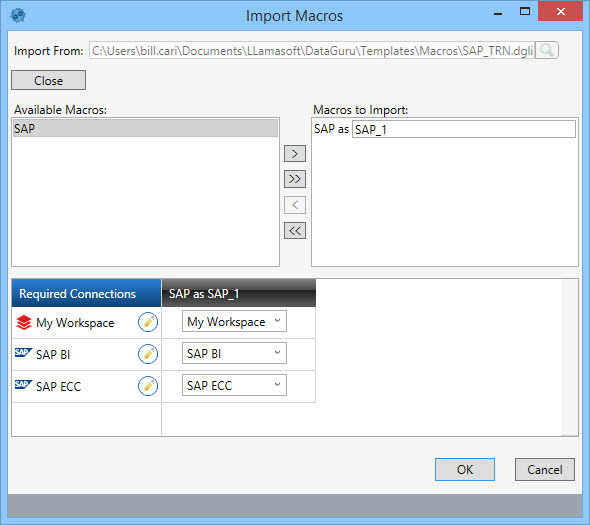590x525 pixels.
Task: Click the Close button
Action: tap(49, 80)
